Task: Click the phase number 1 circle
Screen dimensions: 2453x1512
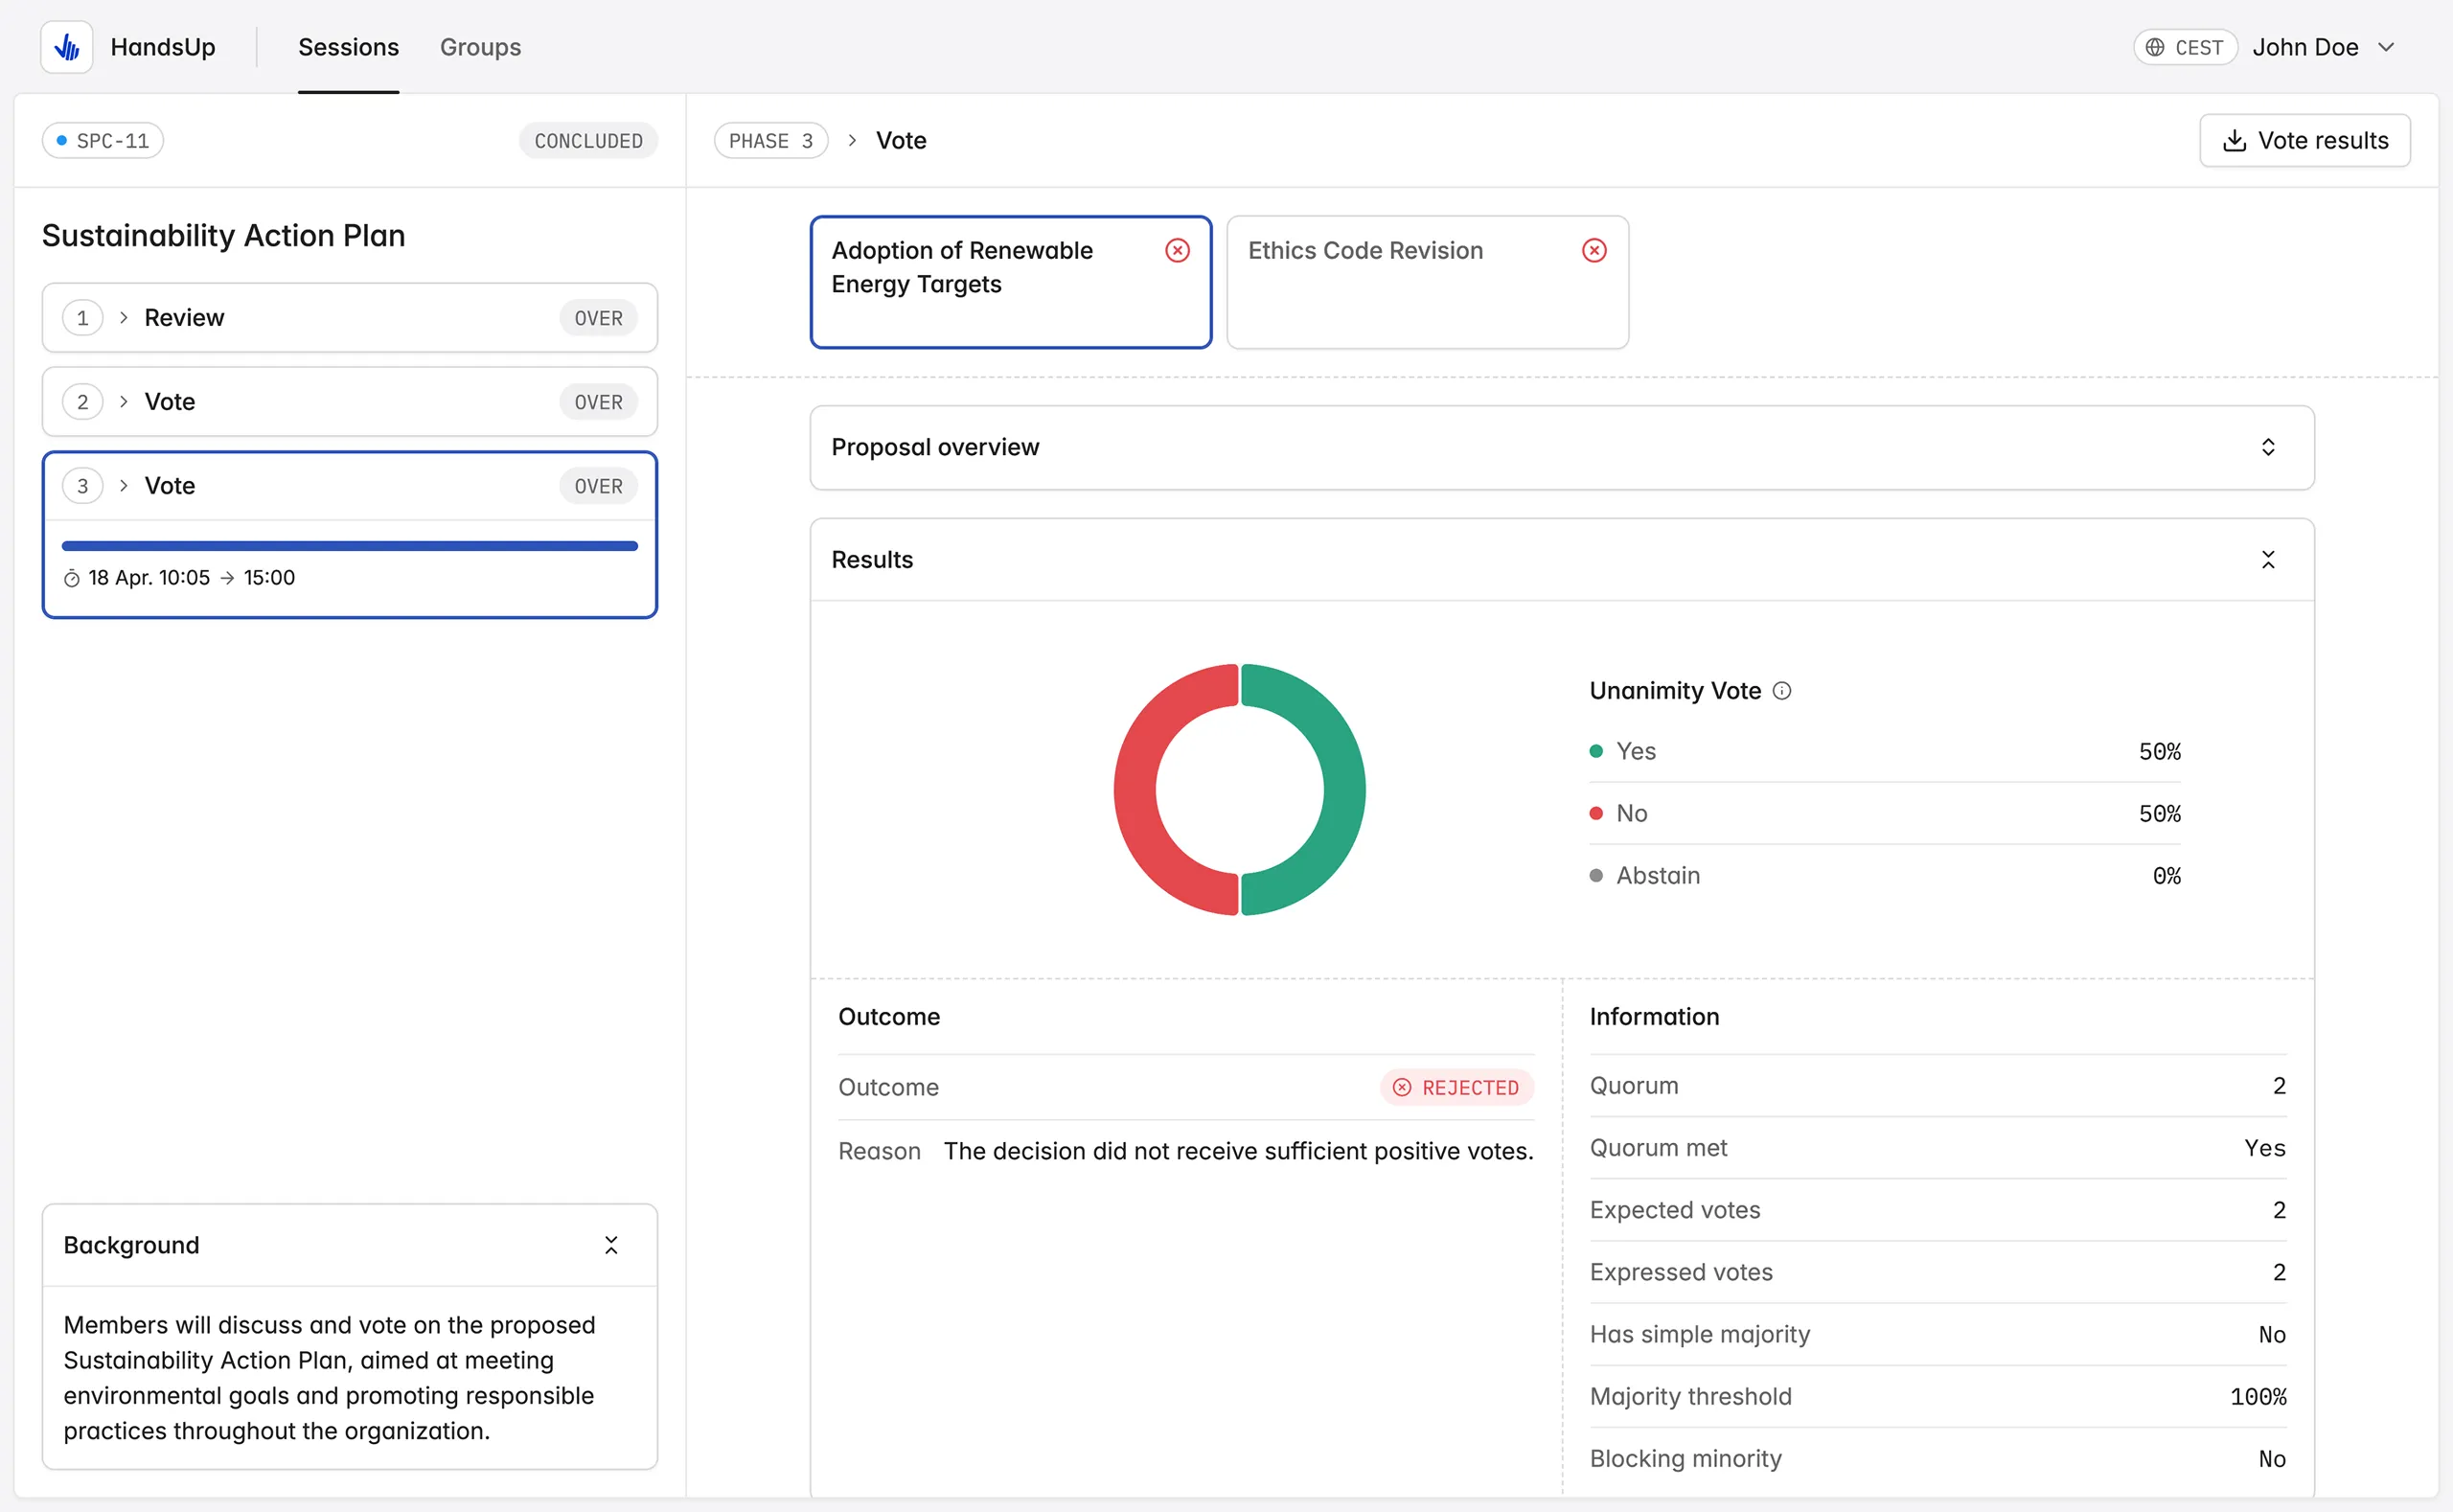Action: click(x=83, y=318)
